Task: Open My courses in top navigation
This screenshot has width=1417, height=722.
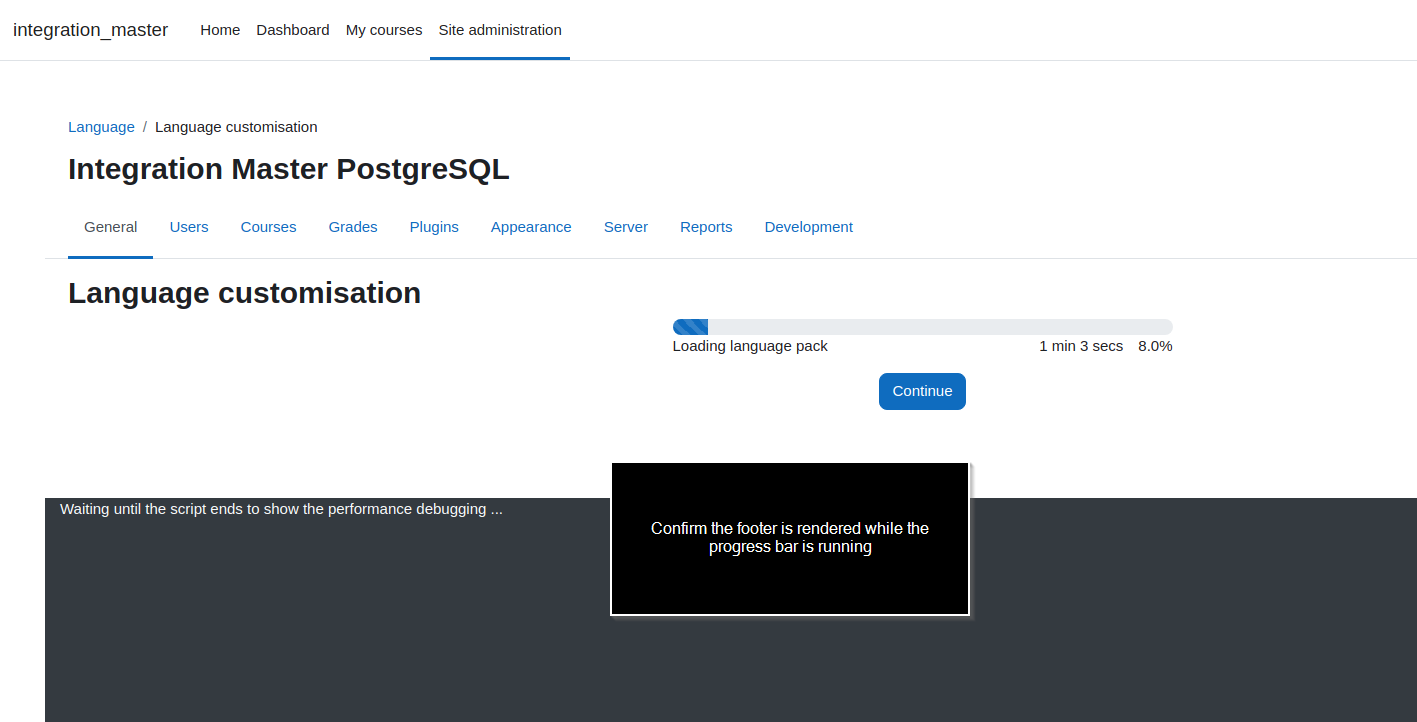Action: 384,30
